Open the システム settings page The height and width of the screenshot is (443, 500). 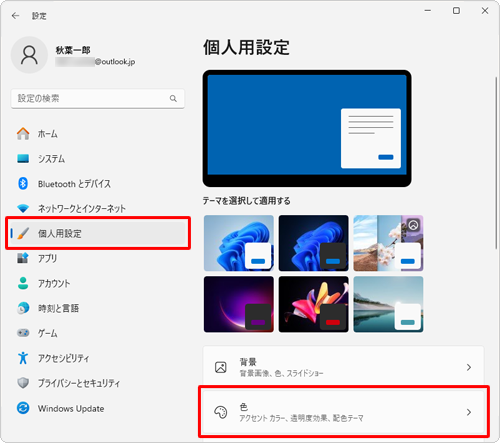point(98,158)
